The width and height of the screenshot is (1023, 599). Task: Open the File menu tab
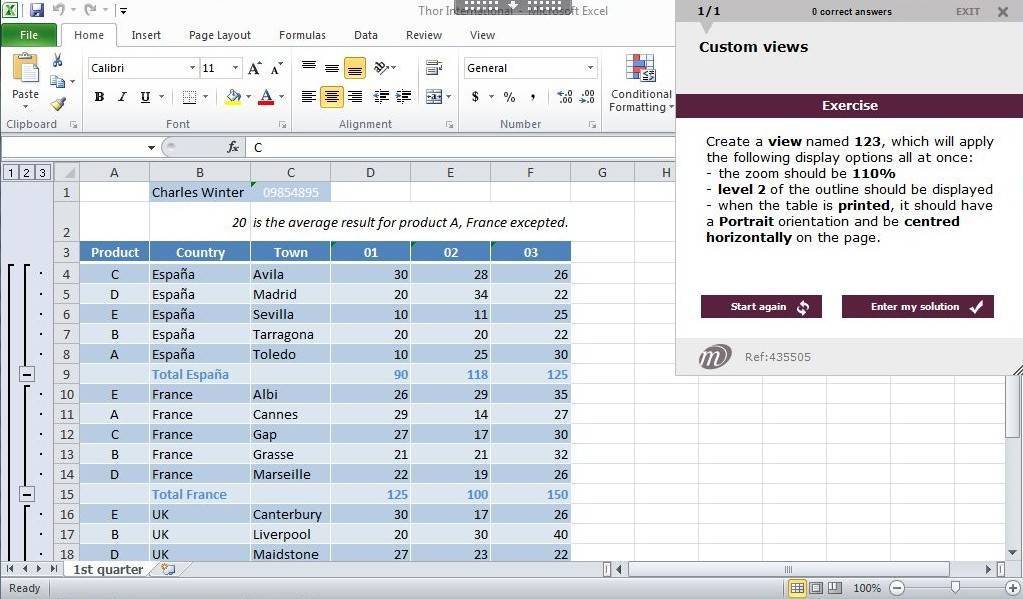click(x=29, y=35)
